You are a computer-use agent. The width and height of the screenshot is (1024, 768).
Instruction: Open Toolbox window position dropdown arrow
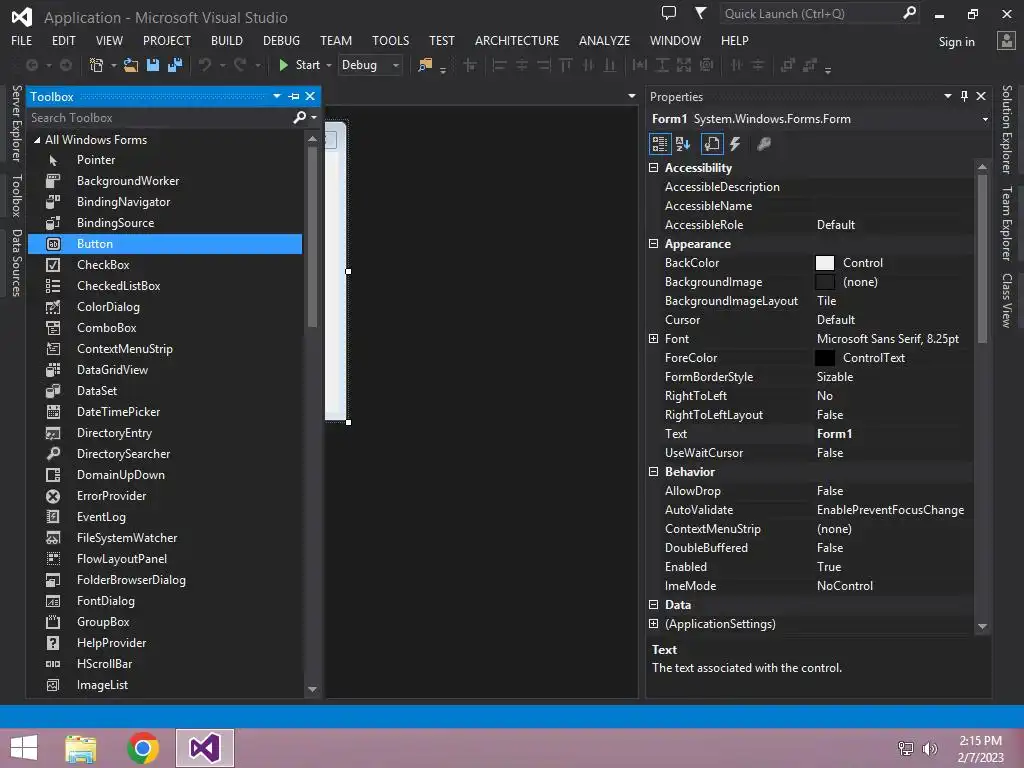[x=277, y=97]
